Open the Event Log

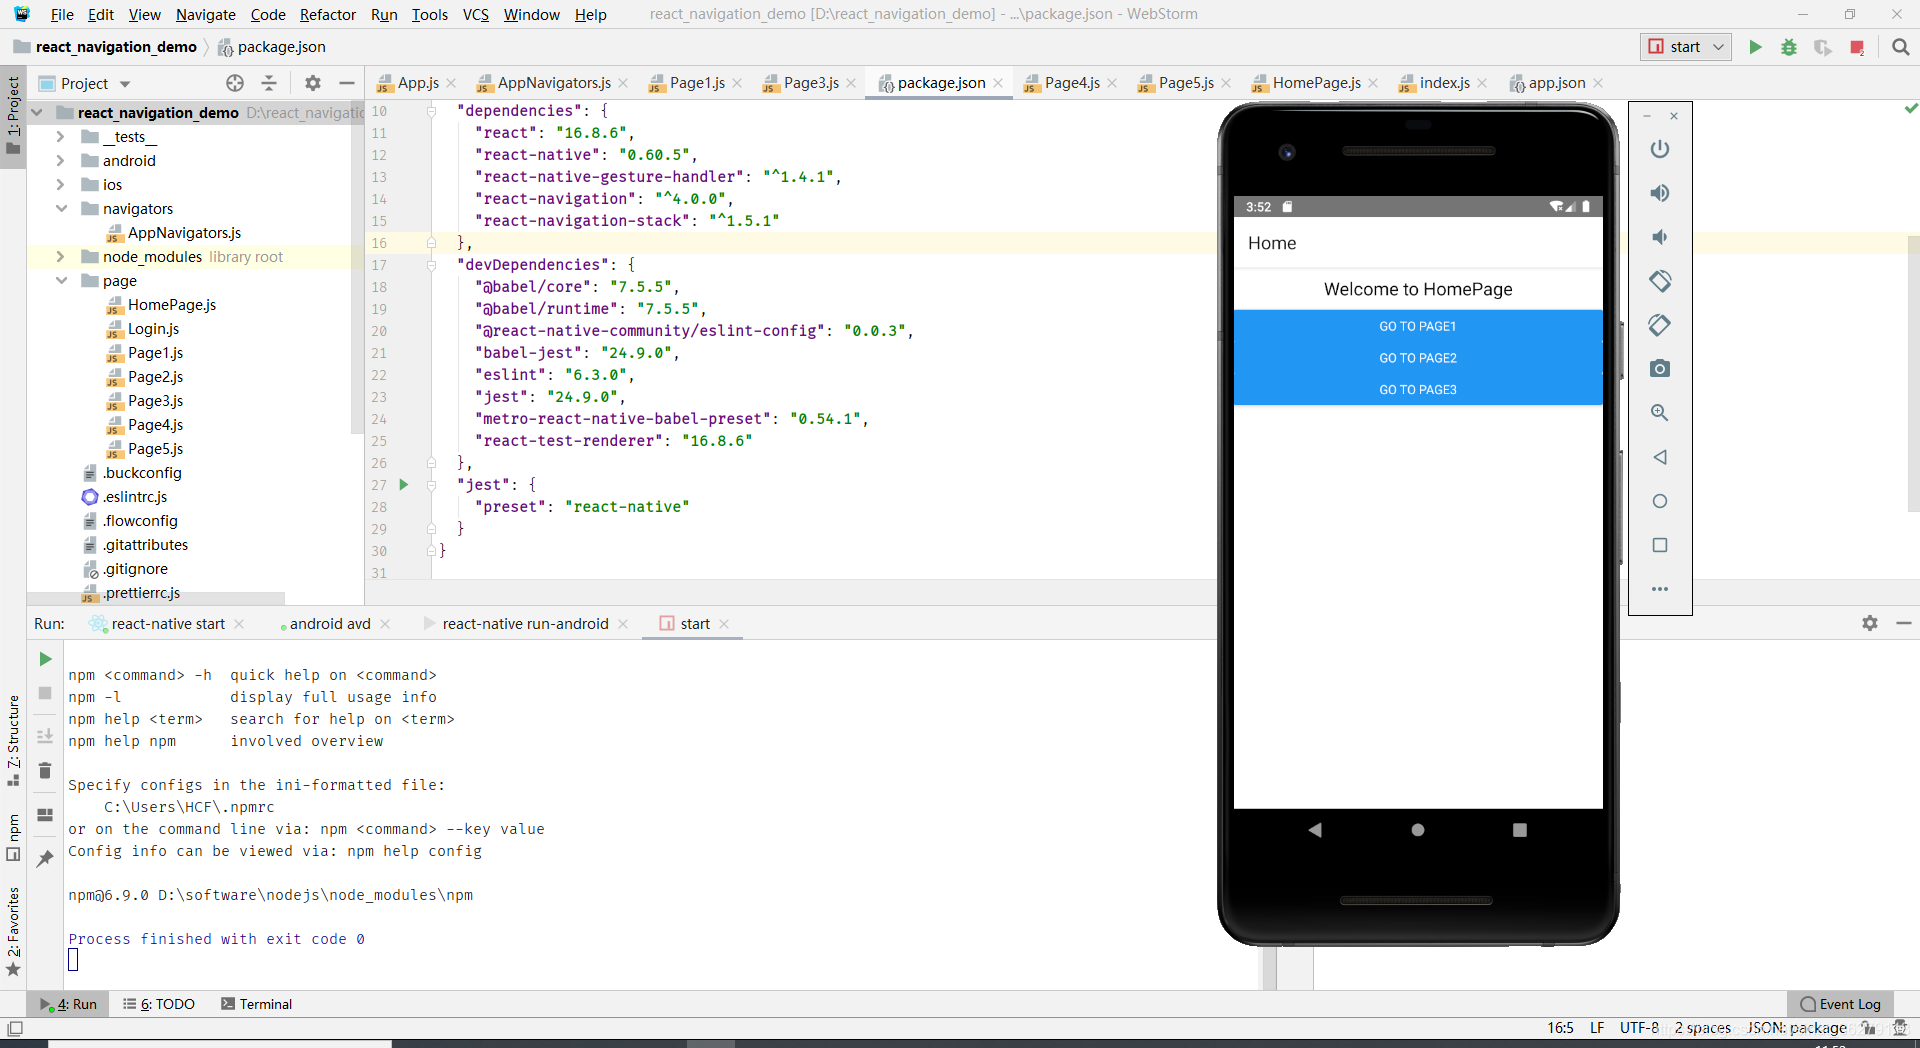(x=1848, y=1004)
